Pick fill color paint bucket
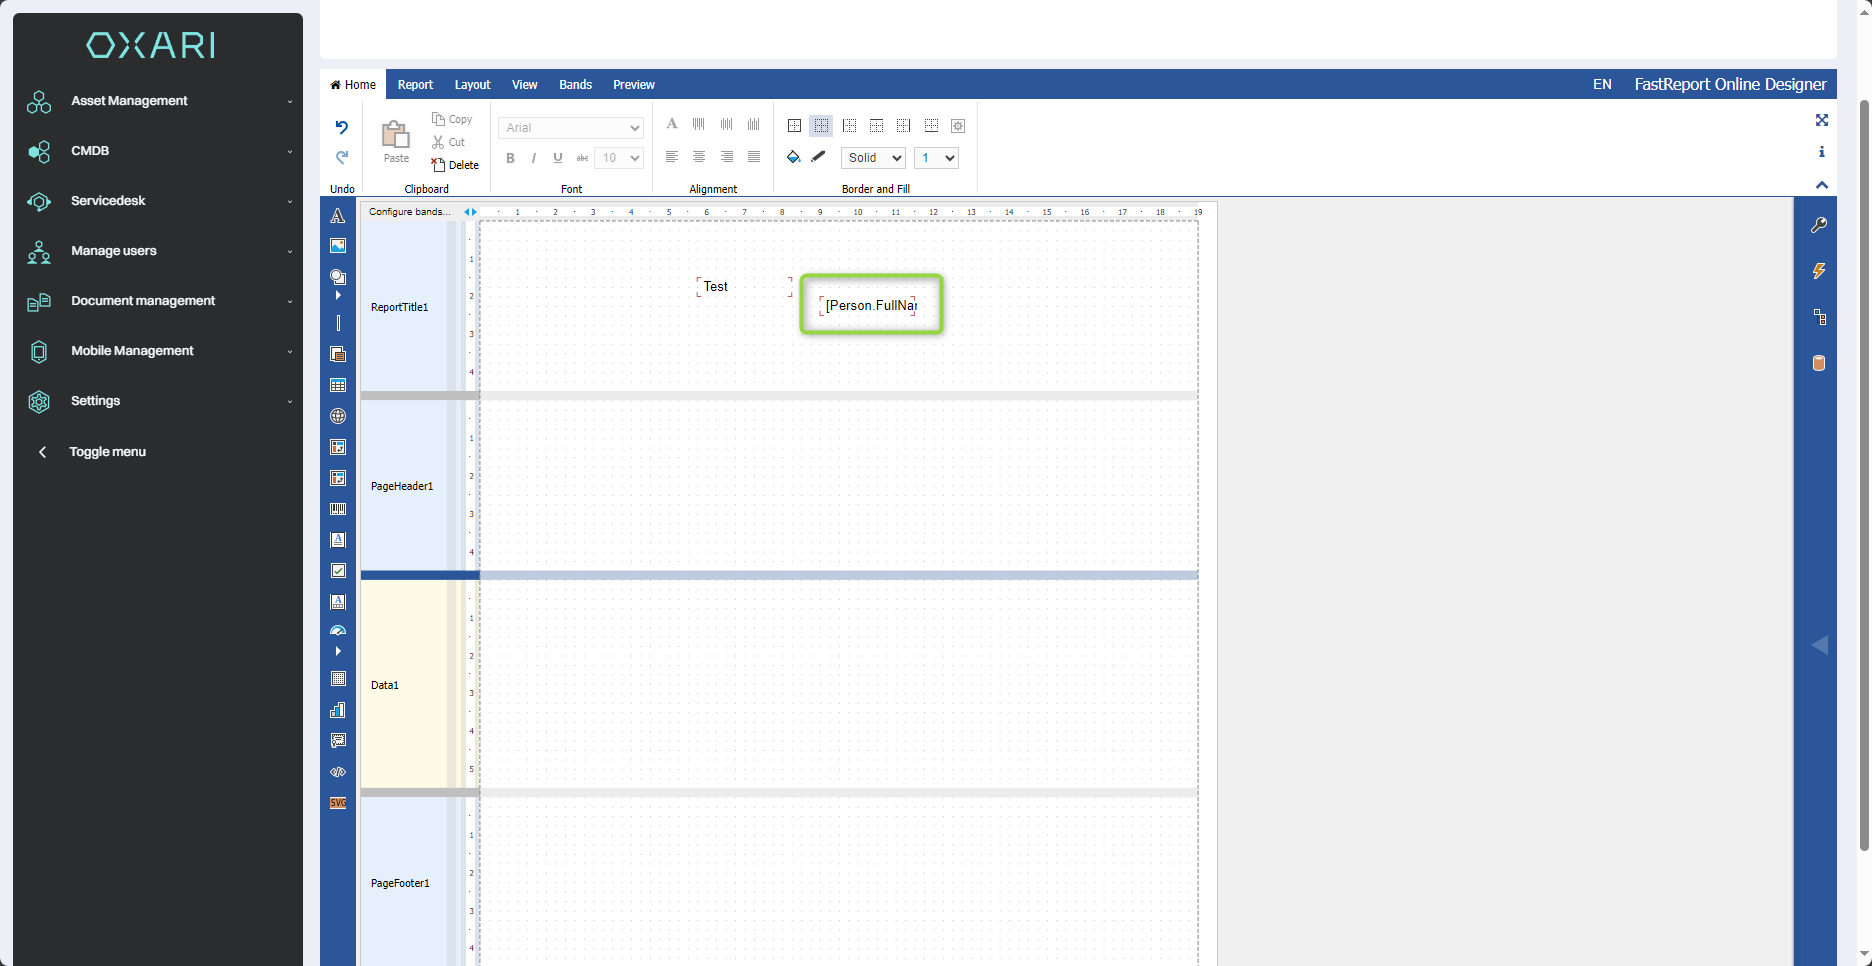1872x966 pixels. coord(793,157)
